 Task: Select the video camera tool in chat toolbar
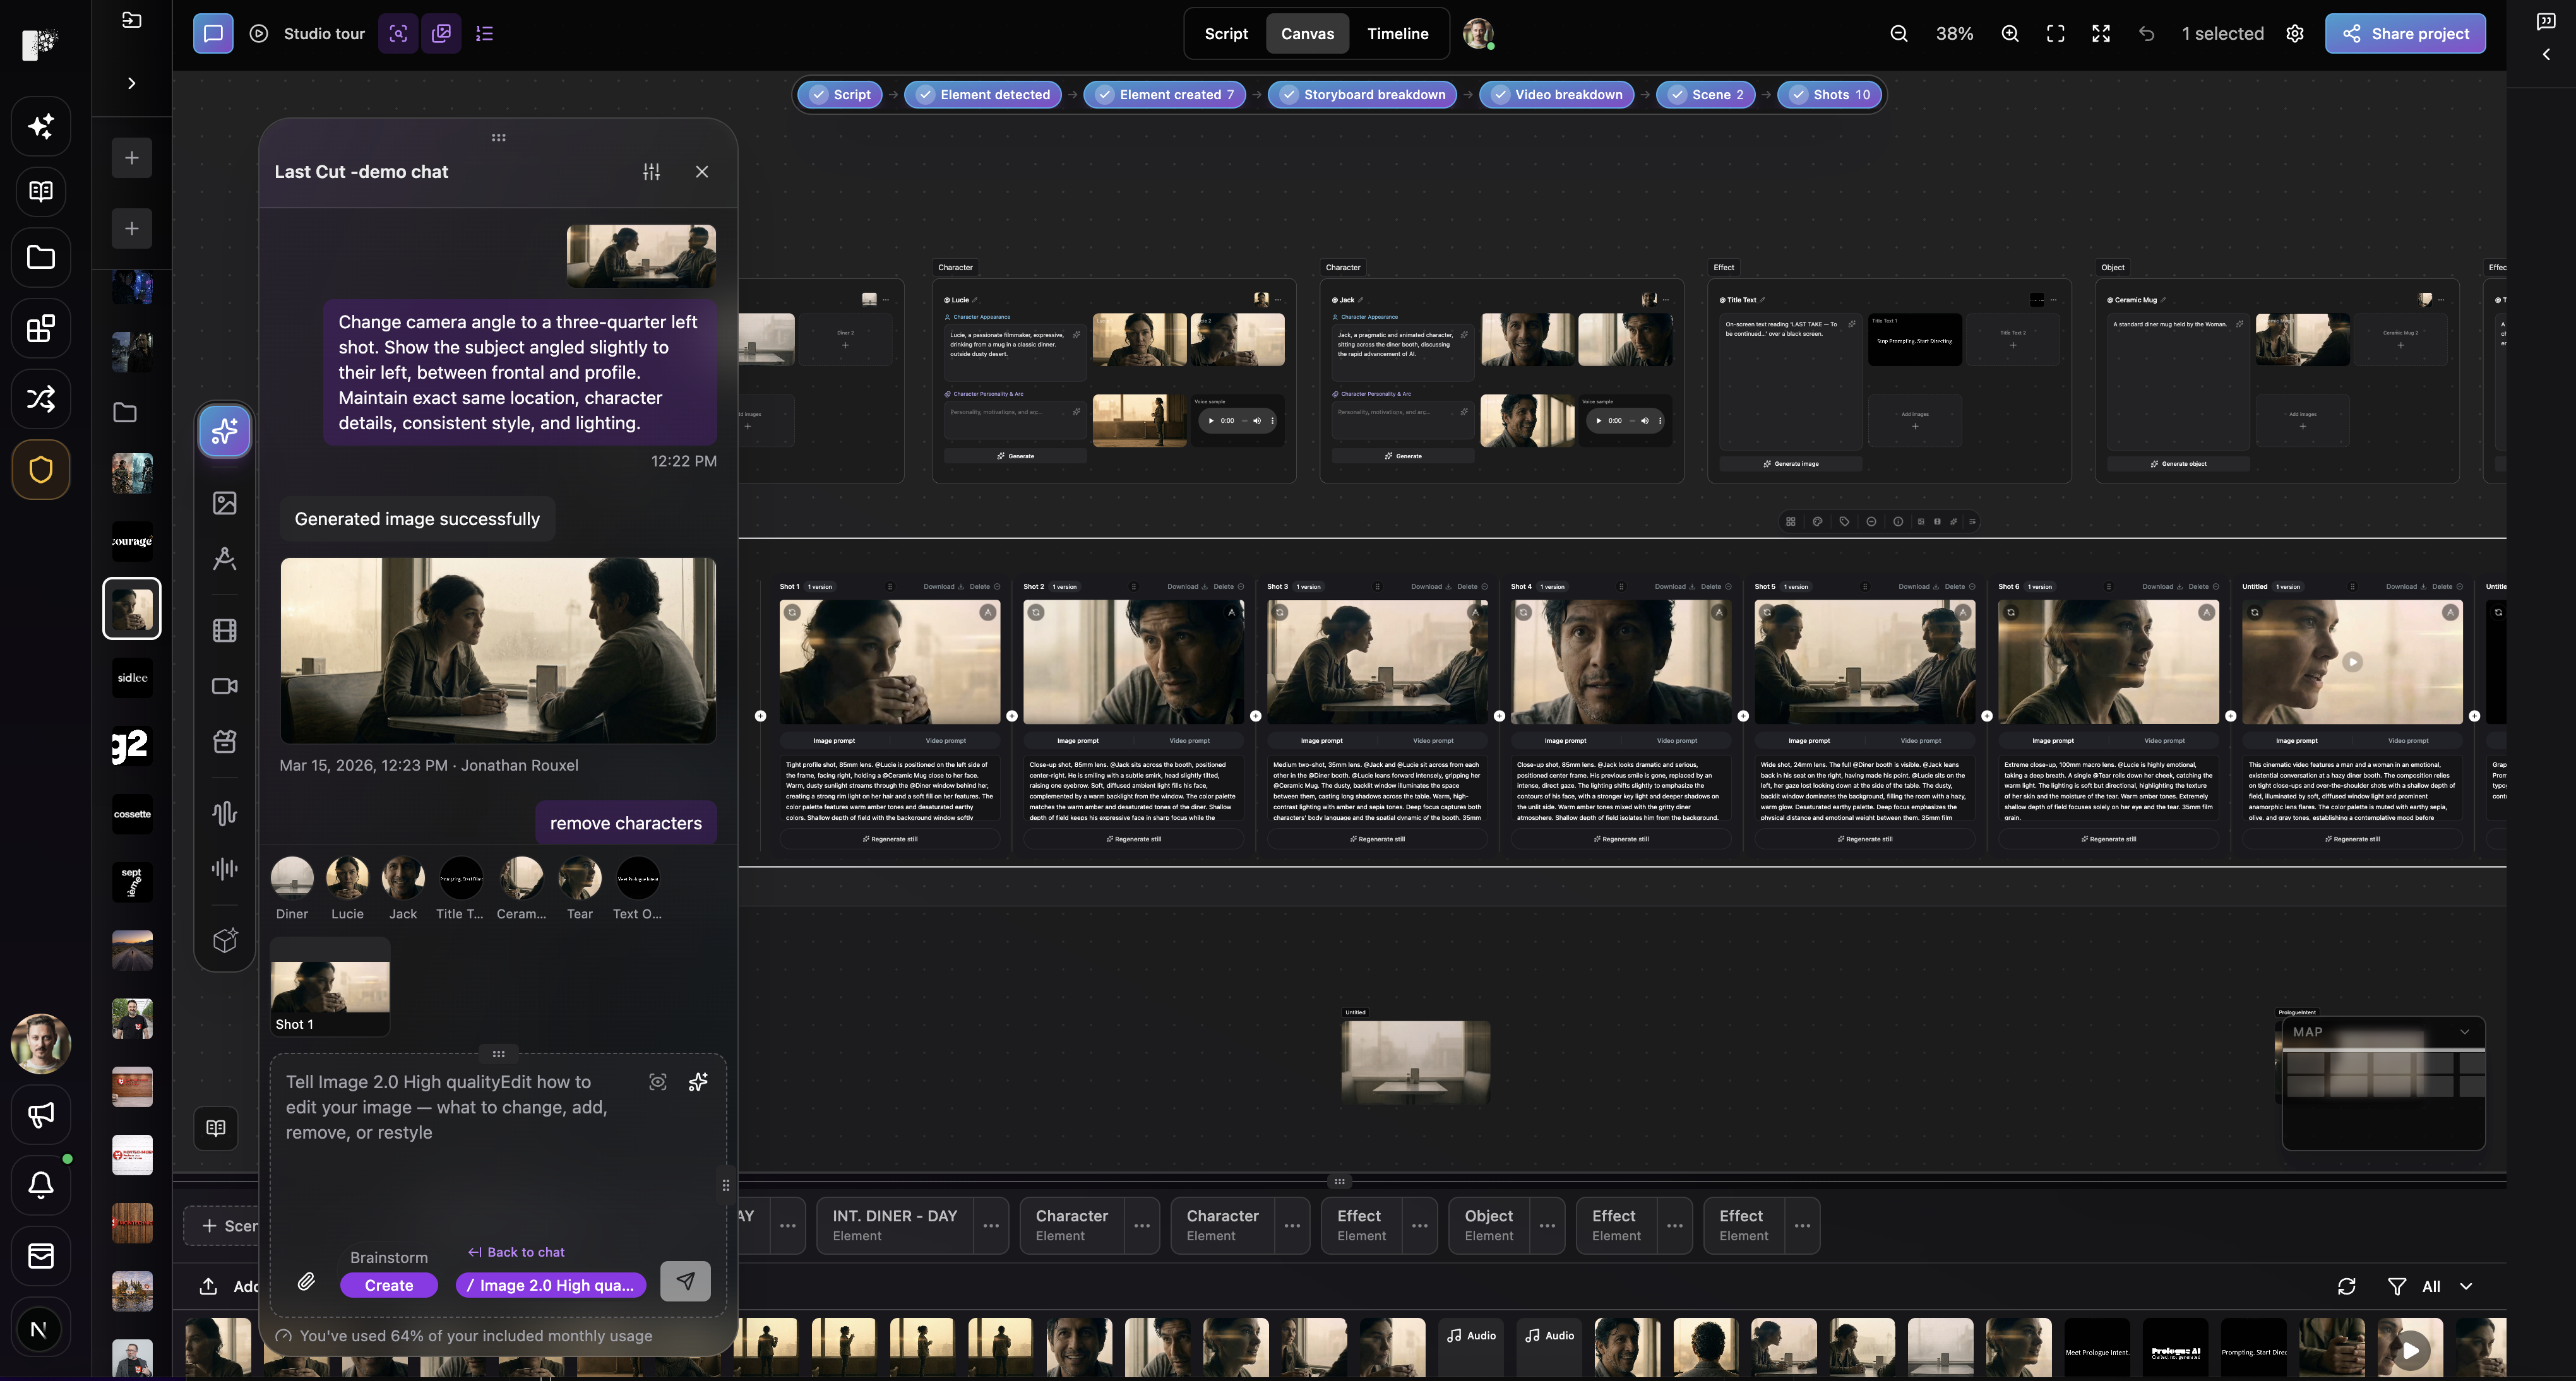[x=225, y=686]
